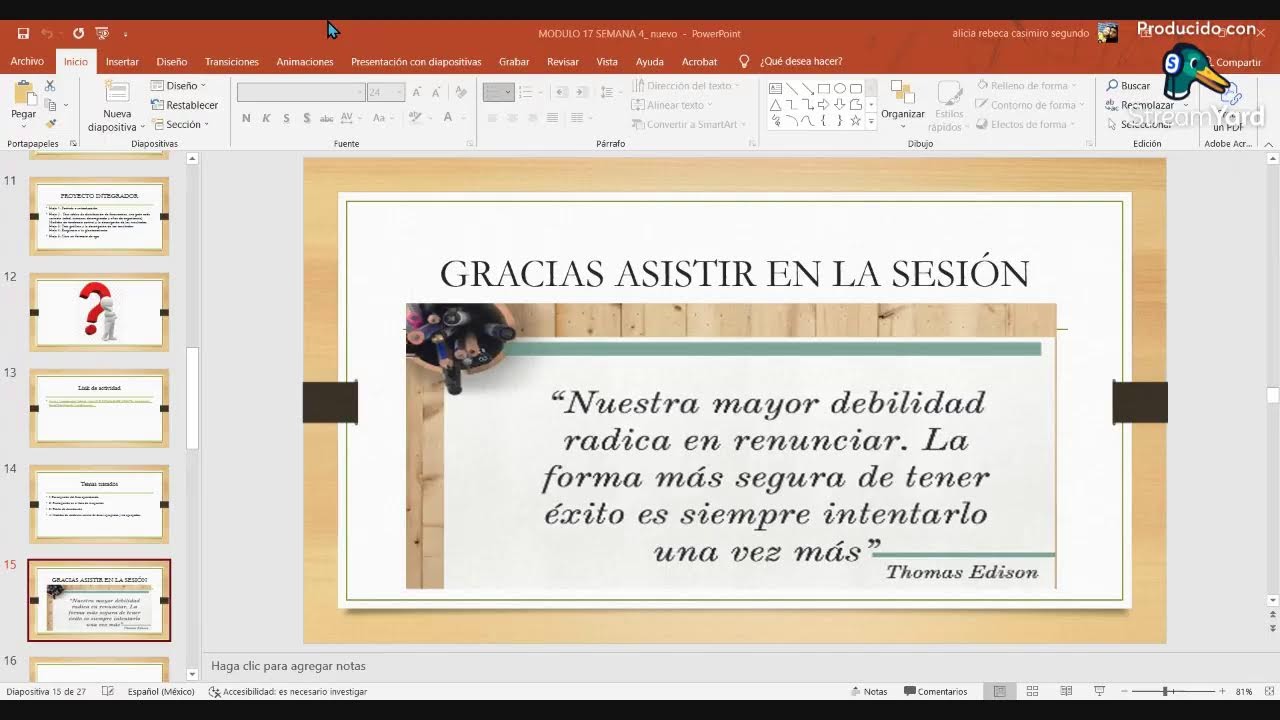Click Comentarios in the status bar

[x=936, y=691]
